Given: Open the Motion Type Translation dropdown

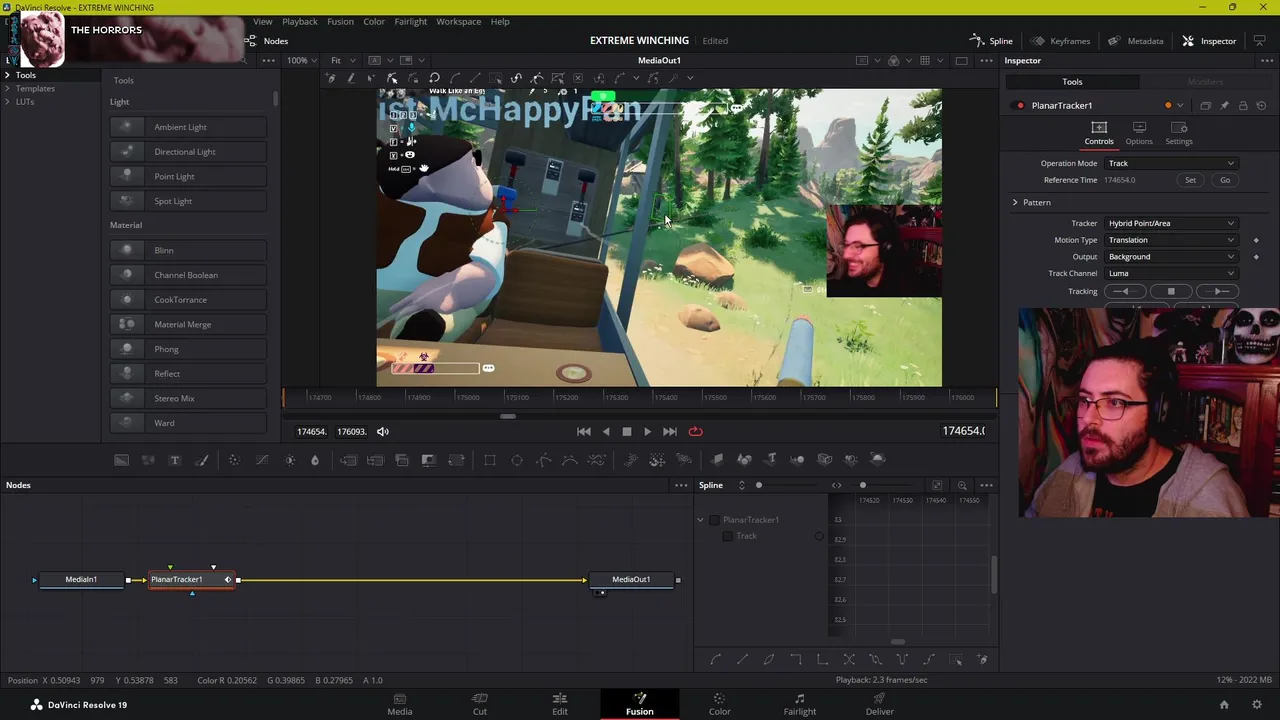Looking at the screenshot, I should 1170,240.
